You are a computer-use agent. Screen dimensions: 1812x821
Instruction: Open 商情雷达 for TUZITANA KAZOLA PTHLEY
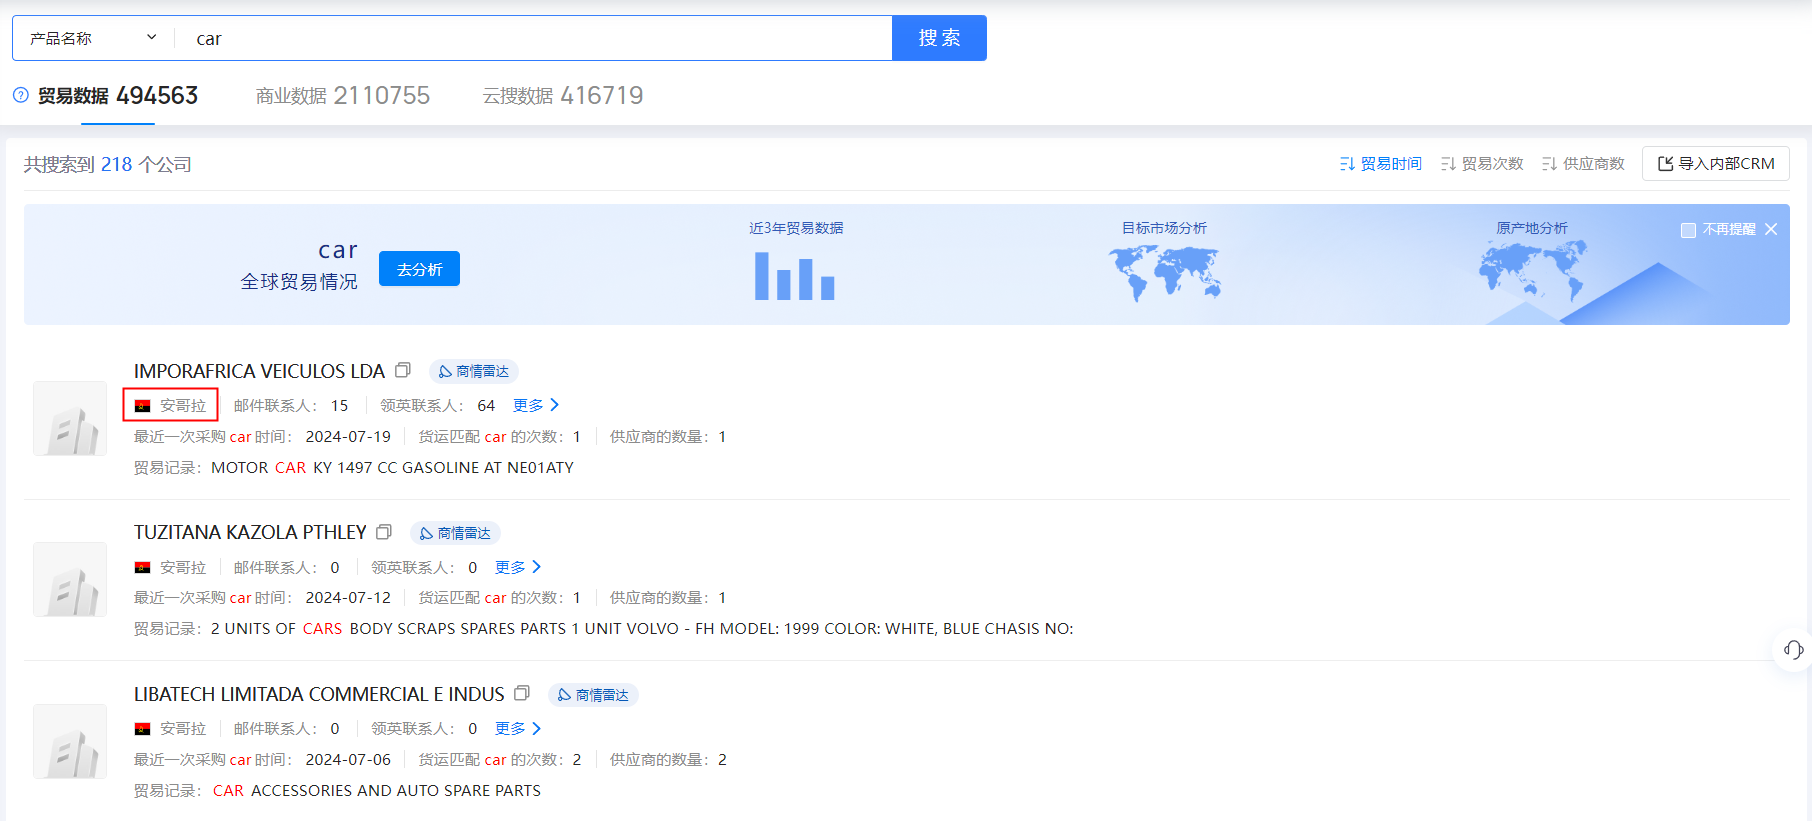(455, 533)
